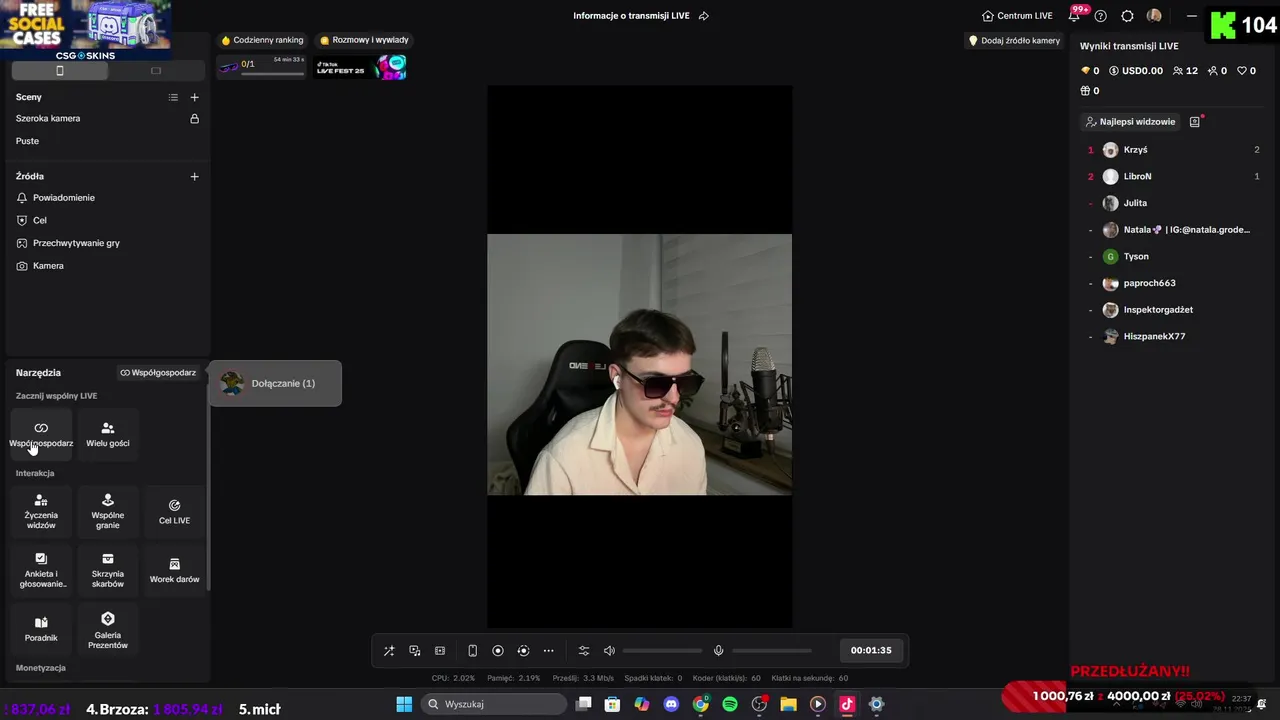The height and width of the screenshot is (720, 1280).
Task: Open Codzienny ranking chip
Action: tap(262, 40)
